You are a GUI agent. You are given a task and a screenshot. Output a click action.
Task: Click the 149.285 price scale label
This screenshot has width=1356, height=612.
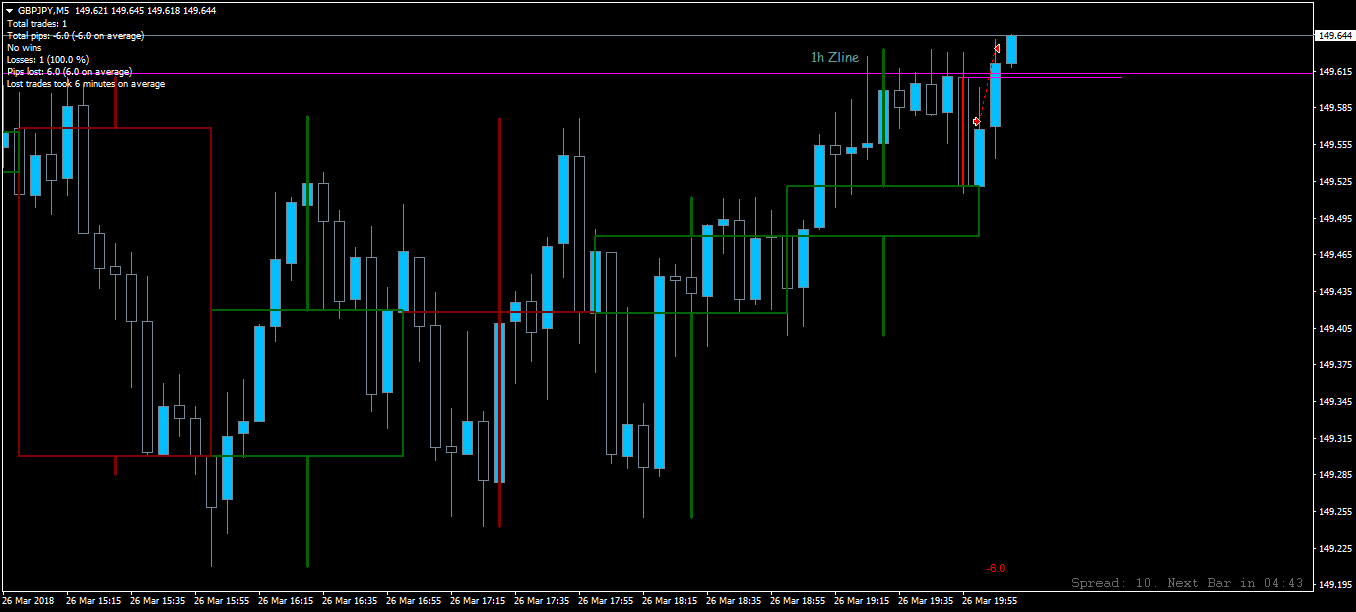pos(1335,475)
